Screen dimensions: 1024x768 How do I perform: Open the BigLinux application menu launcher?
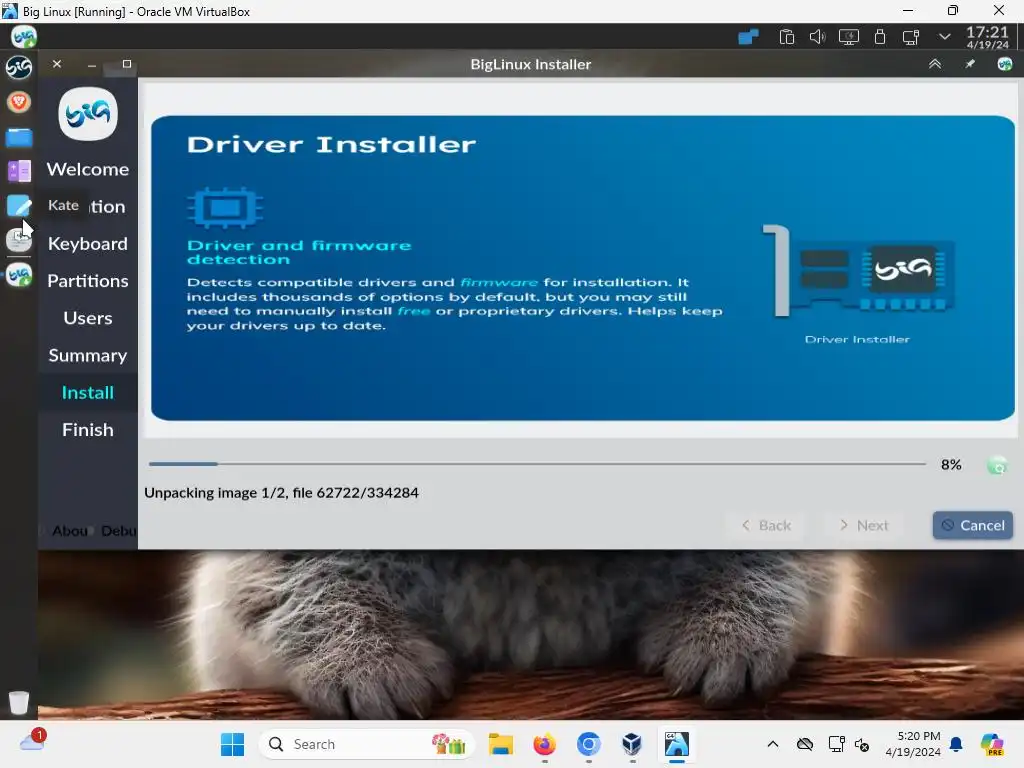click(24, 37)
